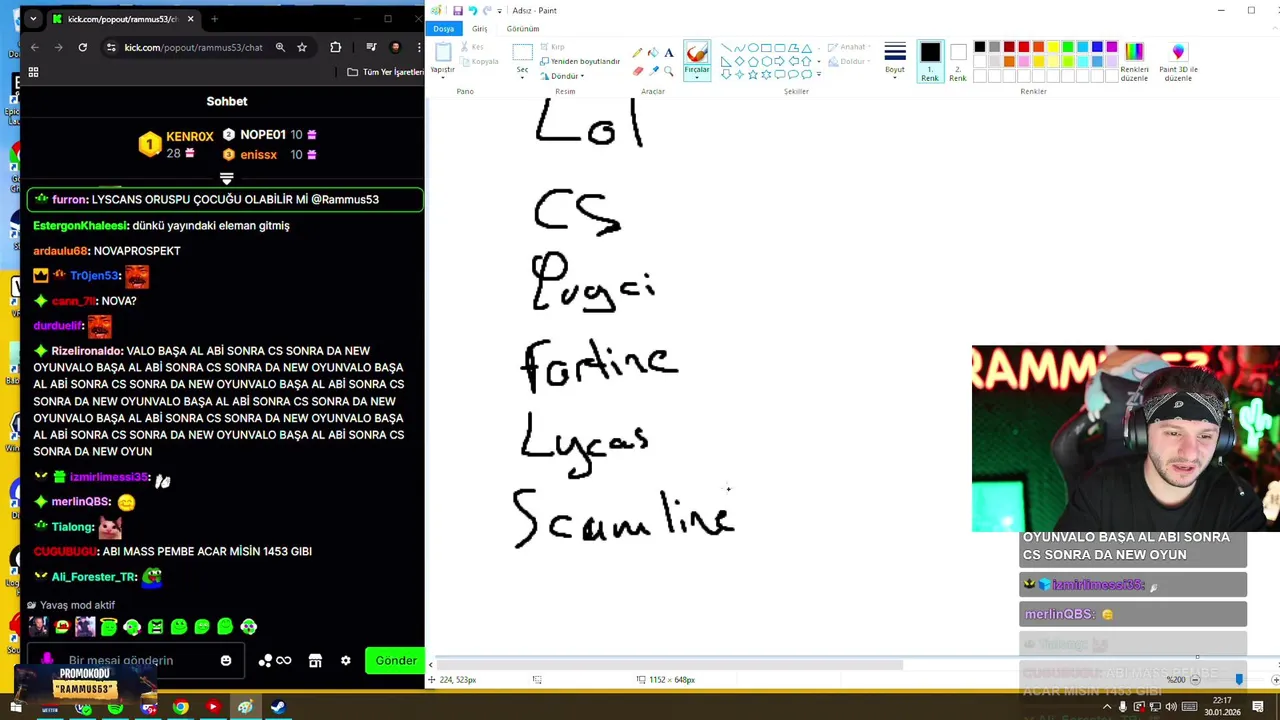The height and width of the screenshot is (720, 1280).
Task: Select the Eraser tool in Paint
Action: (x=637, y=71)
